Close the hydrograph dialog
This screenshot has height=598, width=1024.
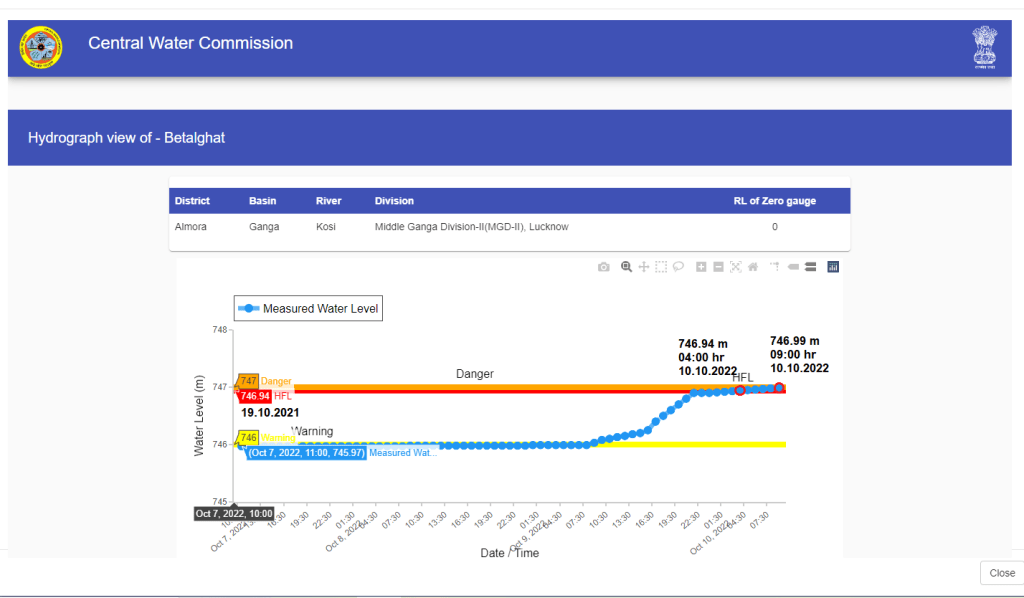1001,573
